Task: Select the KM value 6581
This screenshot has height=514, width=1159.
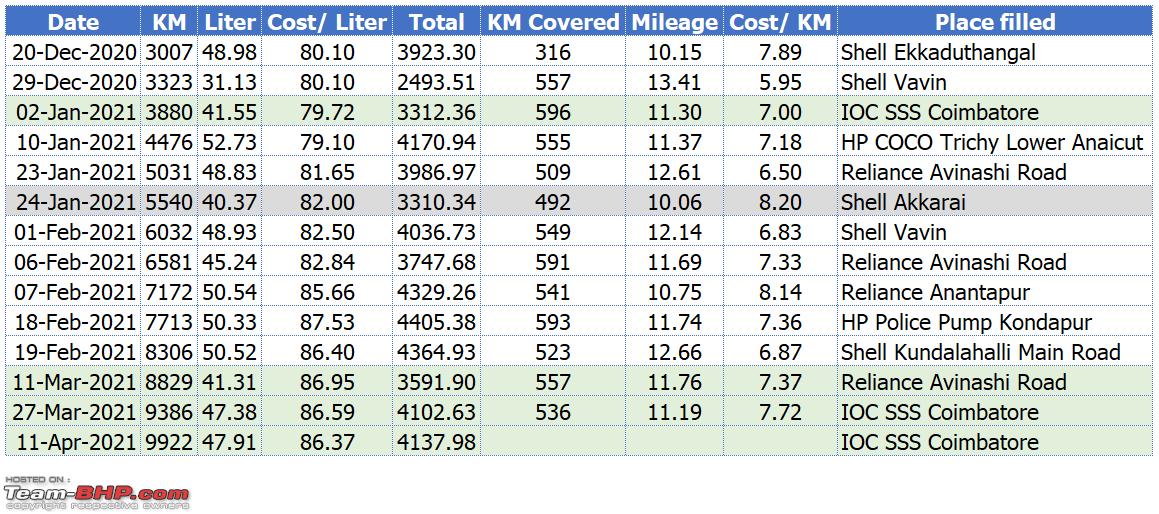Action: tap(169, 262)
